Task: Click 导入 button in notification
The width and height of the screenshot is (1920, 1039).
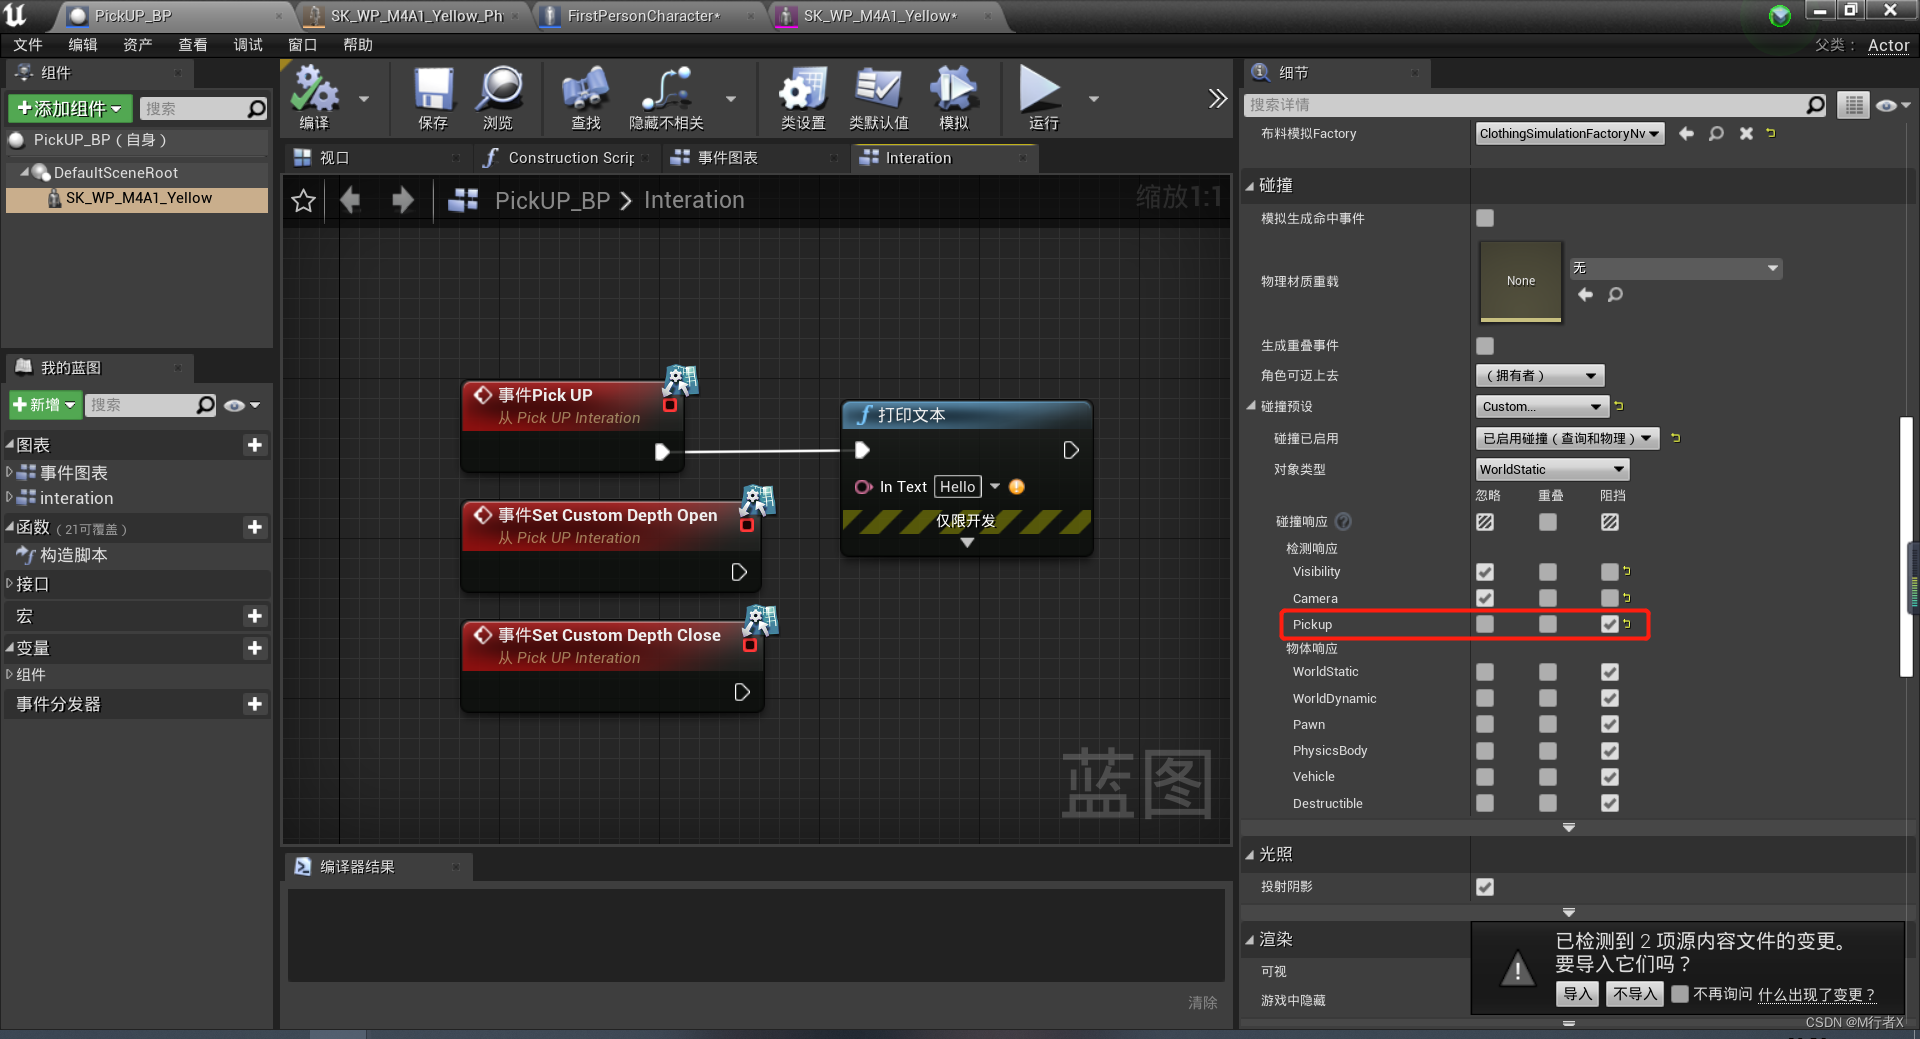Action: [x=1578, y=994]
